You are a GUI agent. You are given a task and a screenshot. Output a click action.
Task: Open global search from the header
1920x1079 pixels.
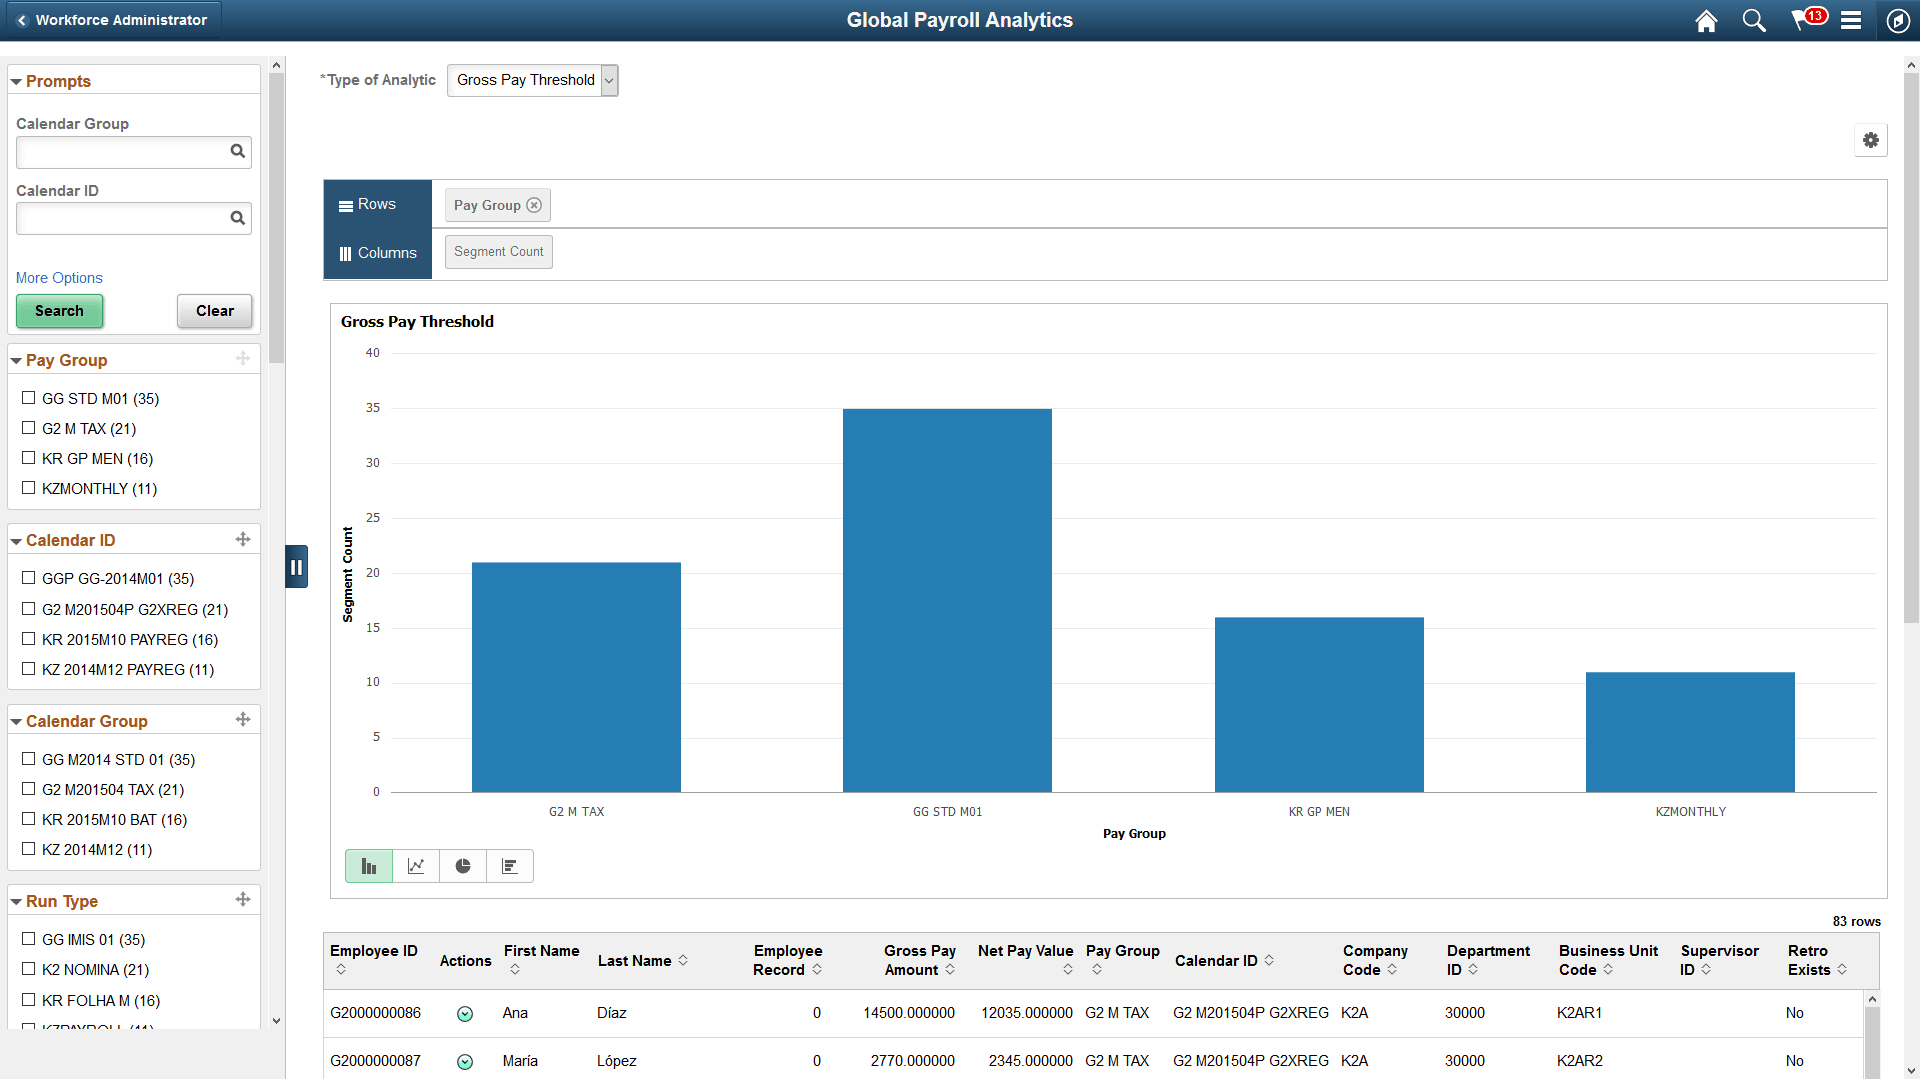pos(1753,20)
